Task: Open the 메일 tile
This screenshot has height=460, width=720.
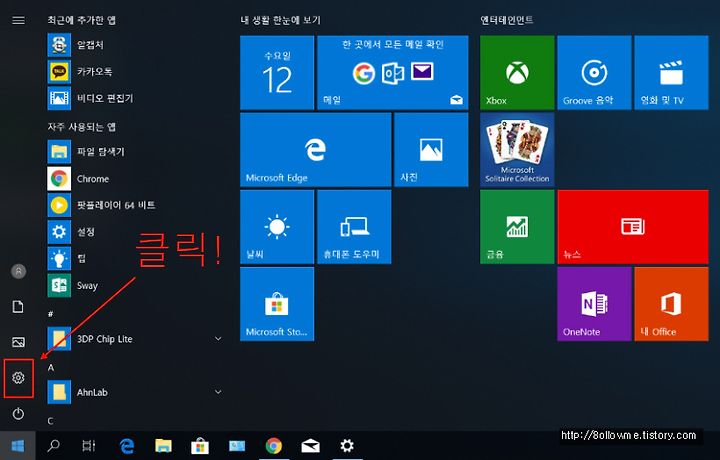Action: point(393,73)
